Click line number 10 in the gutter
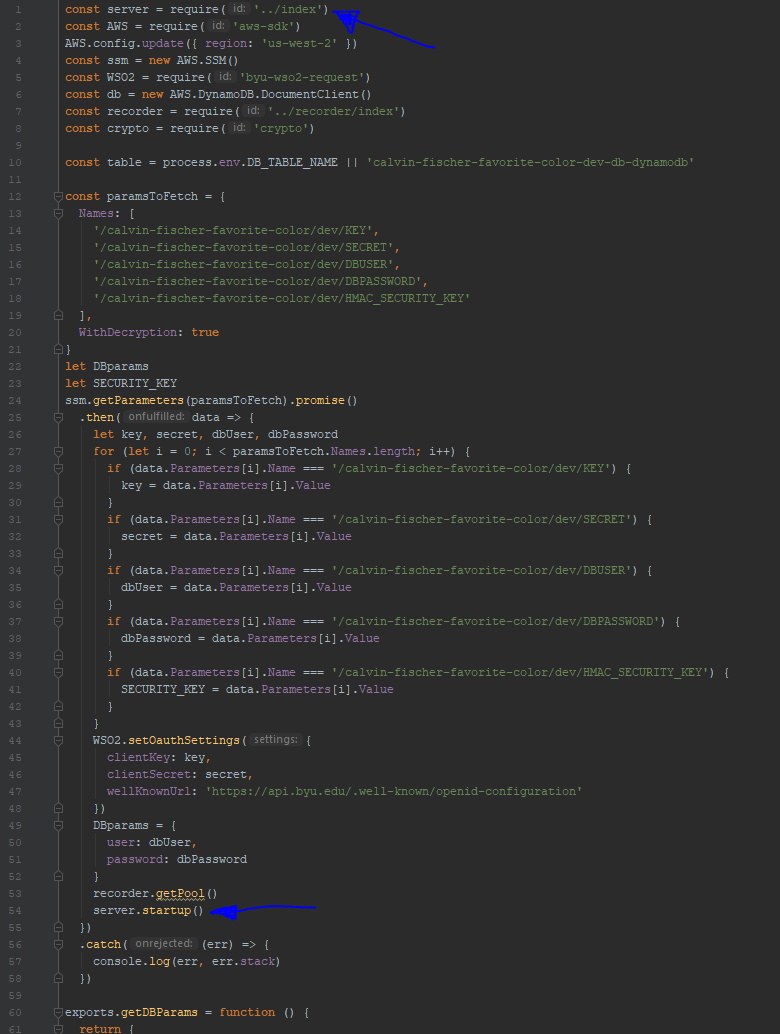Image resolution: width=780 pixels, height=1034 pixels. point(15,163)
